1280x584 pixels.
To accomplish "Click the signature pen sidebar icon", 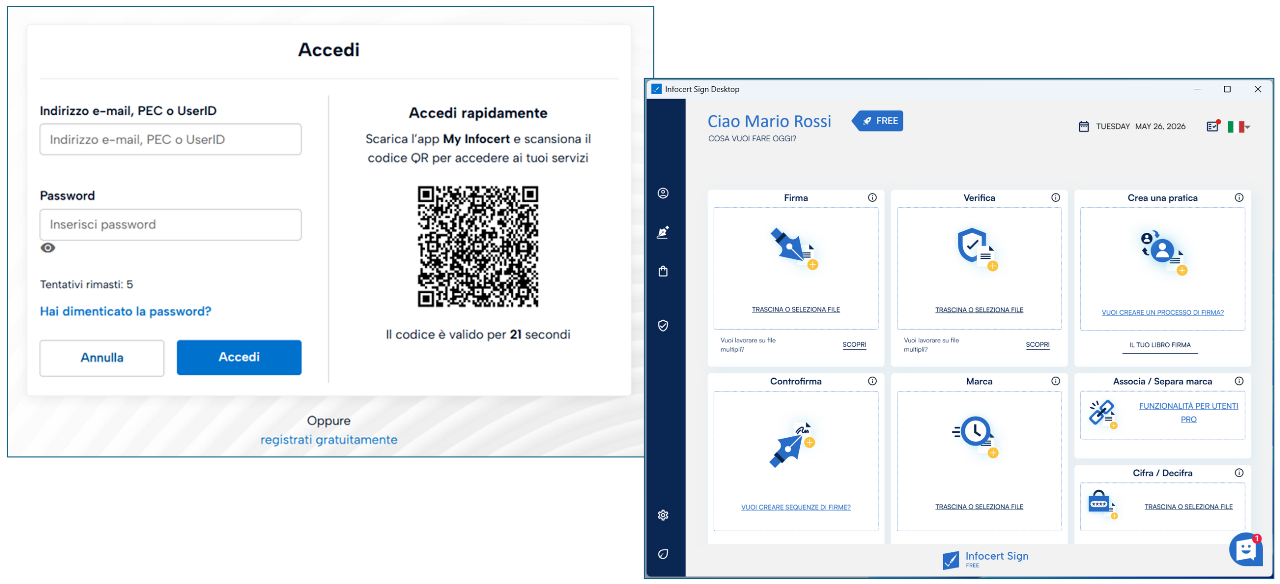I will [x=663, y=232].
